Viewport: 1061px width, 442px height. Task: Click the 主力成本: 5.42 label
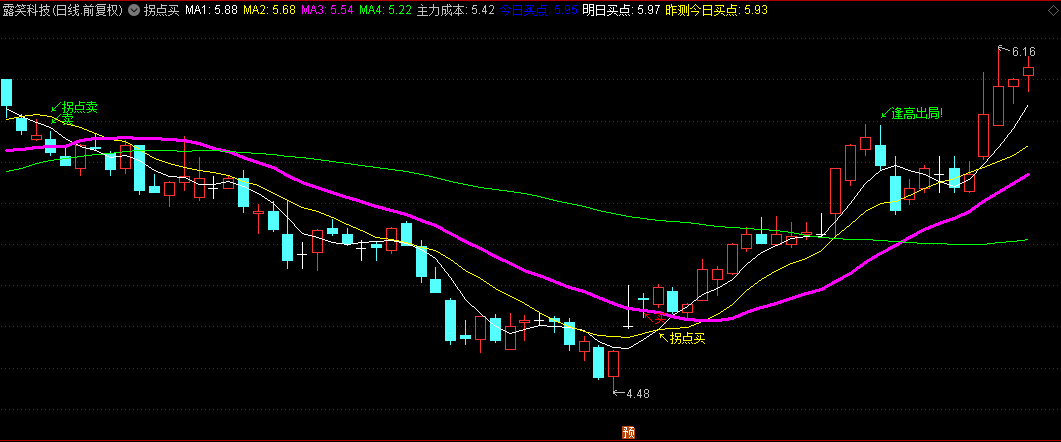[x=456, y=11]
